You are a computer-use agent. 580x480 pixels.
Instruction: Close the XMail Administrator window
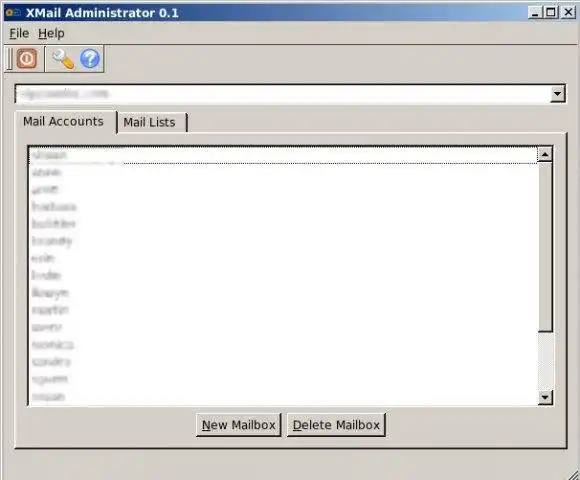coord(569,13)
